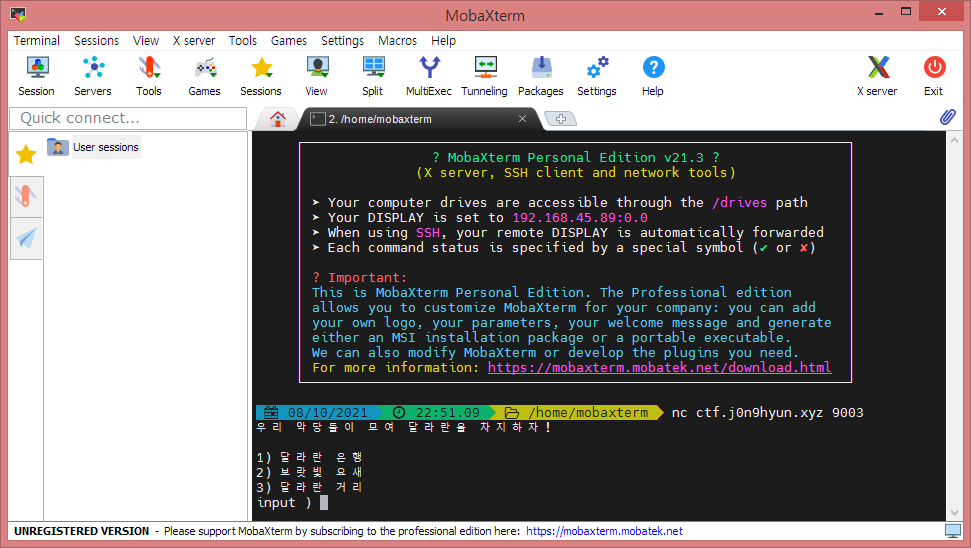Click the terminal input prompt cursor
Image resolution: width=971 pixels, height=548 pixels.
pos(324,503)
